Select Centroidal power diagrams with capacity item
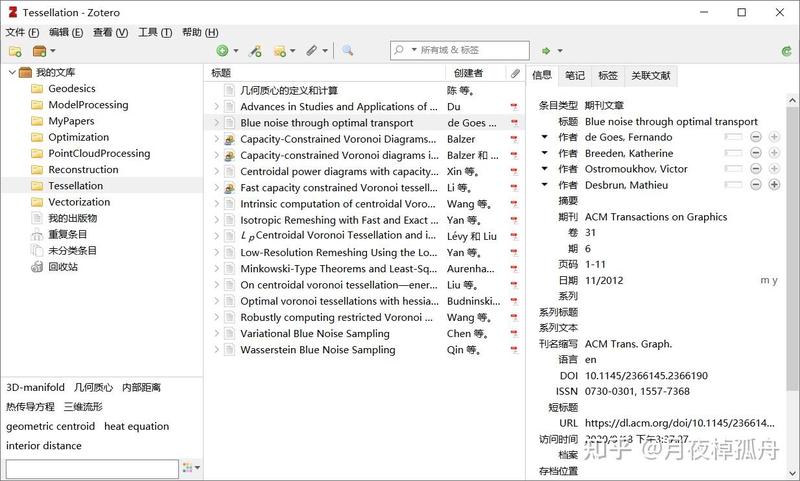The image size is (800, 481). click(x=339, y=171)
